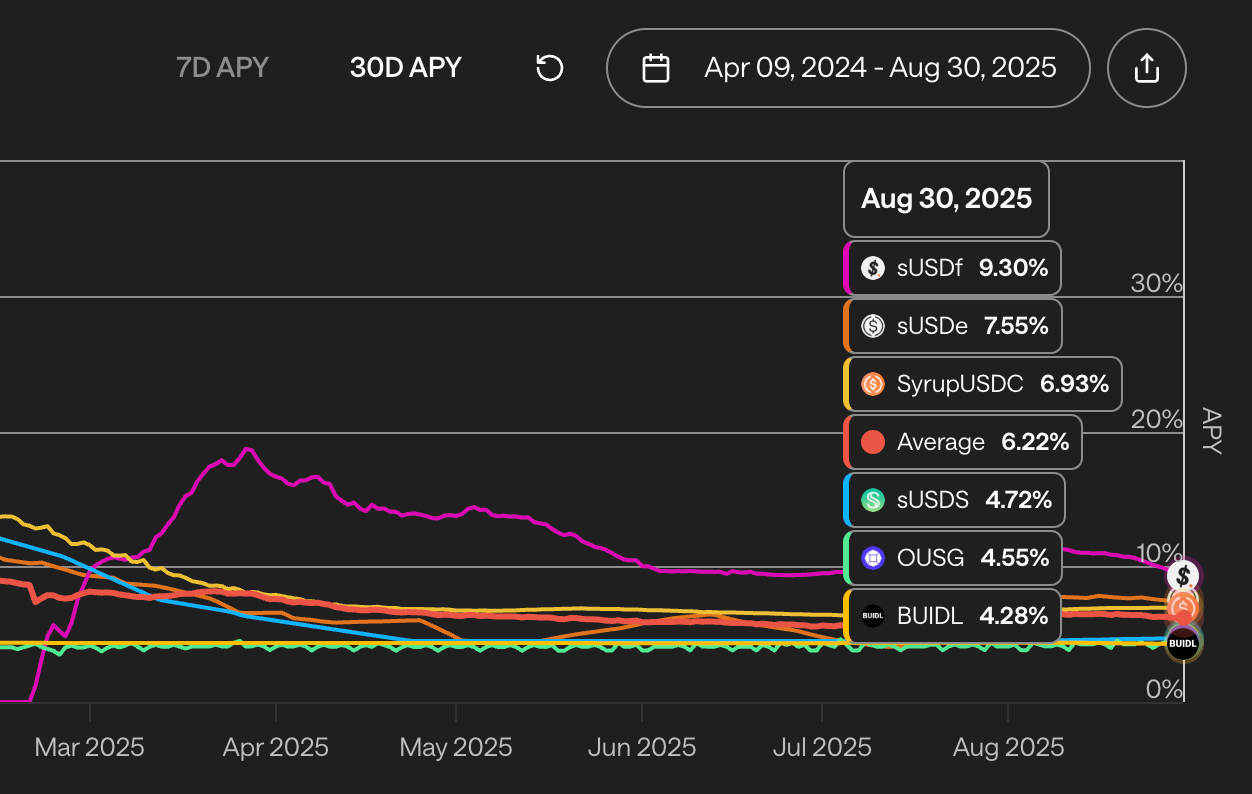Click the sUSDS 4.72% value
1252x794 pixels.
1019,500
